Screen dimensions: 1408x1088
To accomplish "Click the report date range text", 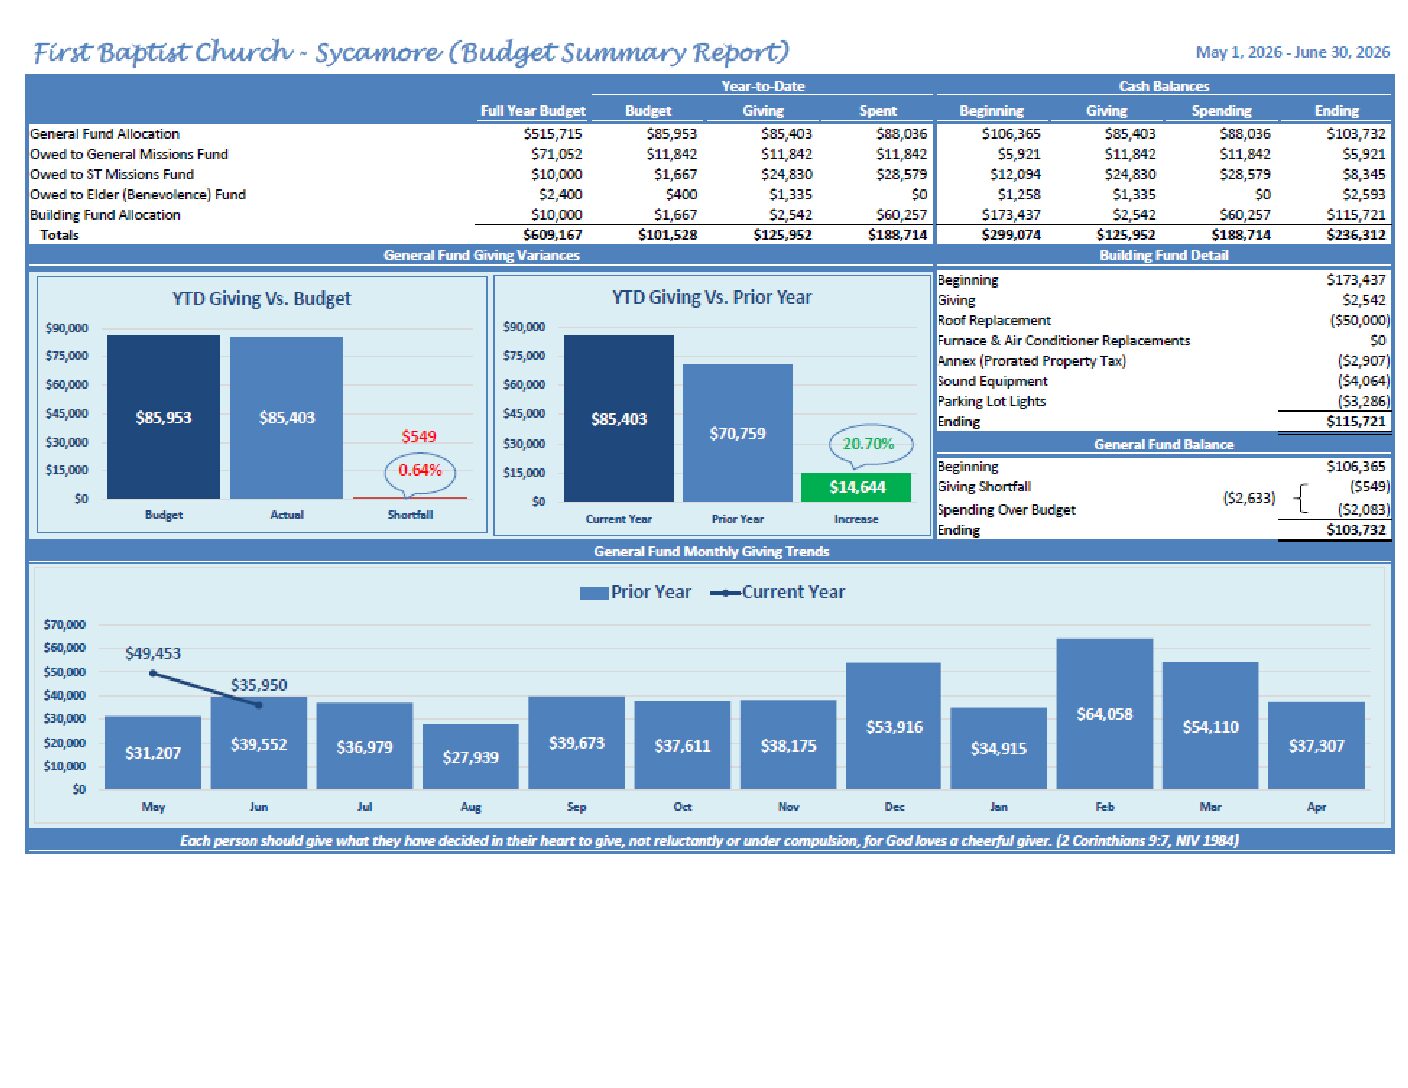I will [x=1292, y=52].
